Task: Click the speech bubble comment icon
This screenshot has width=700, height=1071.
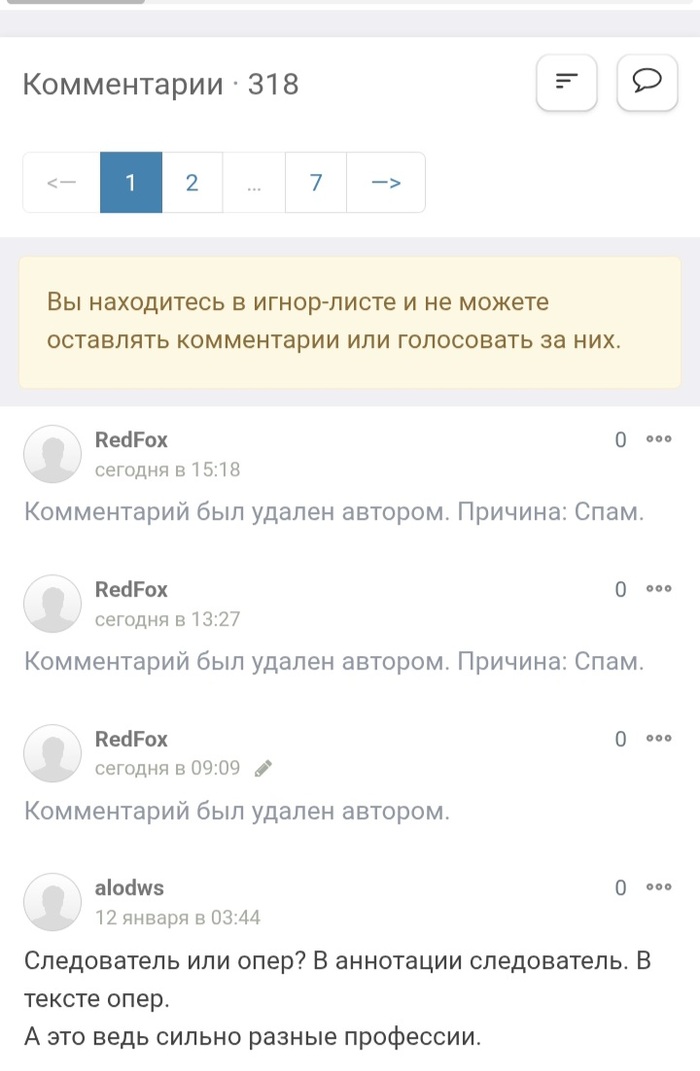Action: (x=647, y=81)
